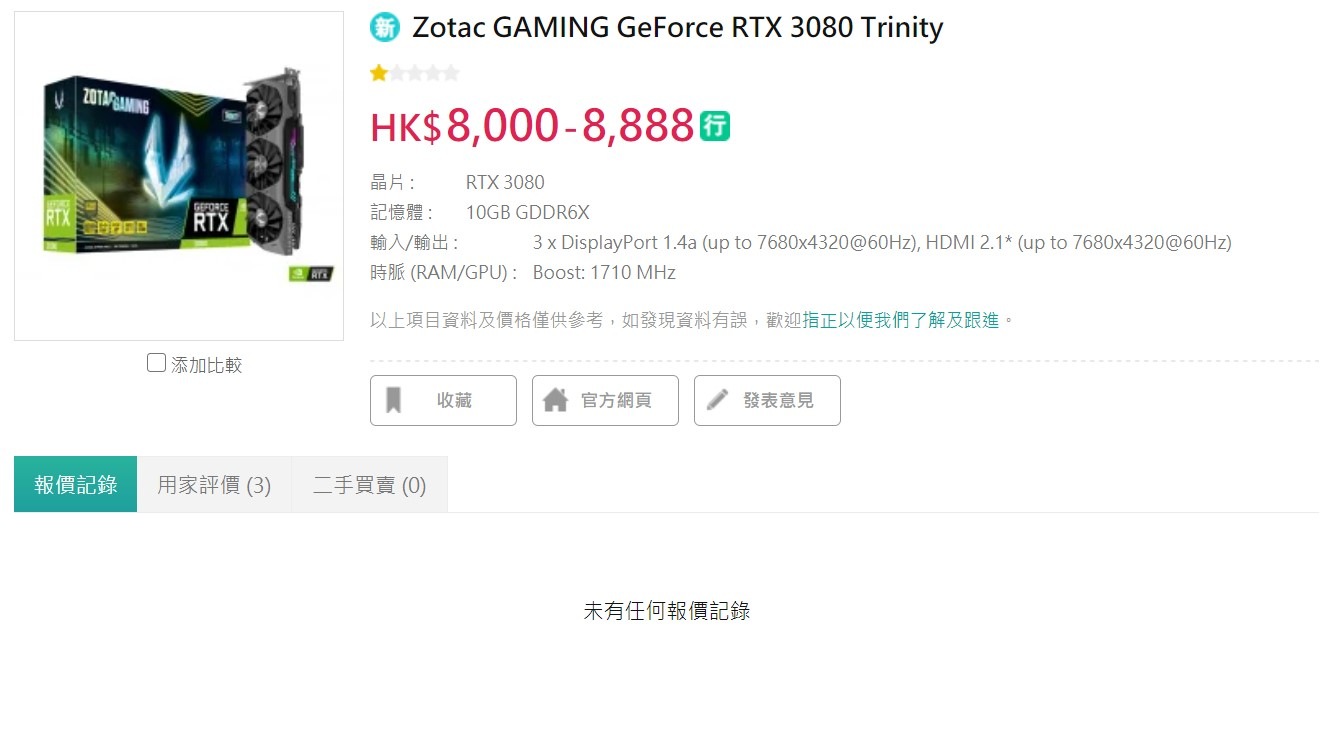Click the bookmark icon on 收藏 button
Viewport: 1336px width, 750px height.
pyautogui.click(x=394, y=400)
